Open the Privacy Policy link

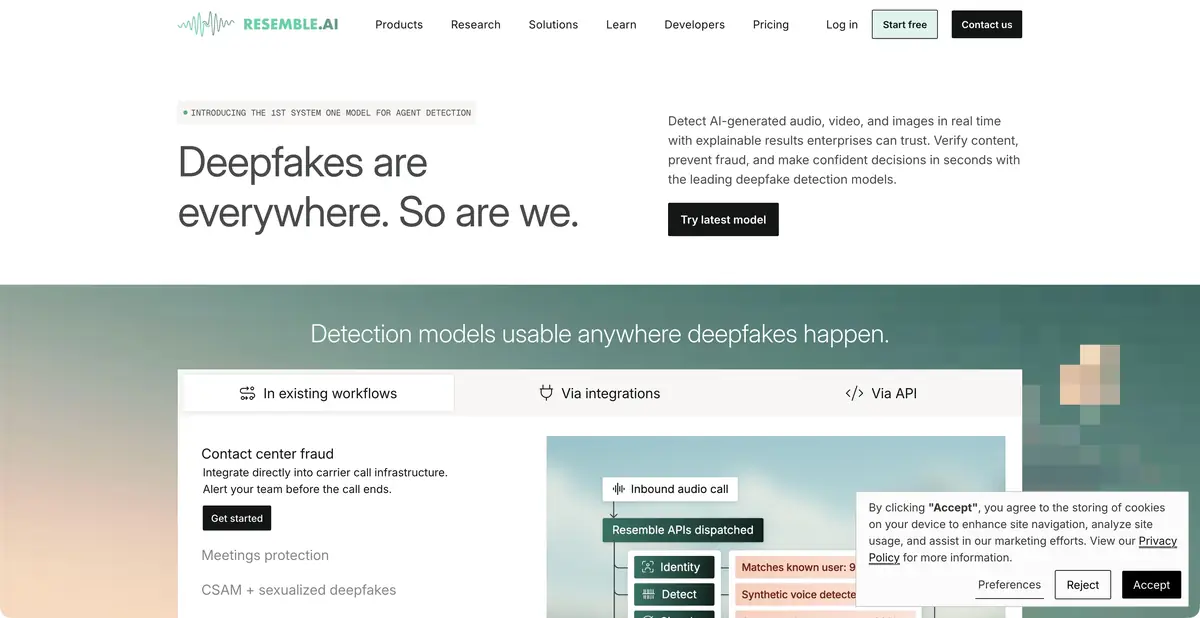click(1023, 549)
